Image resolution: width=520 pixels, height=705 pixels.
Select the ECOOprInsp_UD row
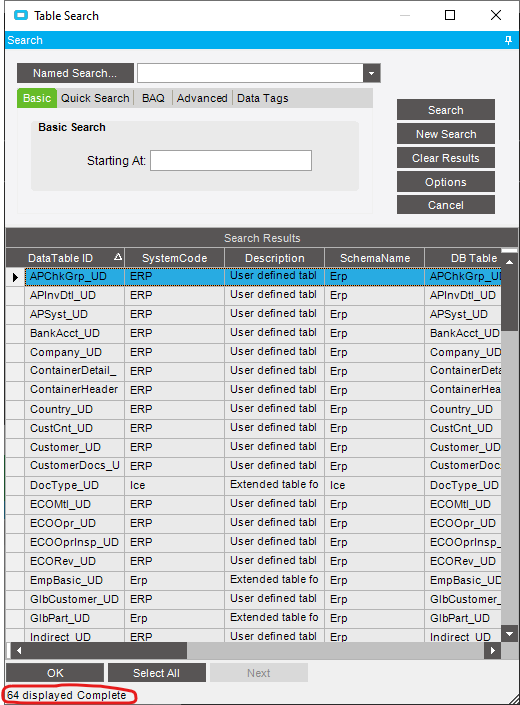coord(254,542)
